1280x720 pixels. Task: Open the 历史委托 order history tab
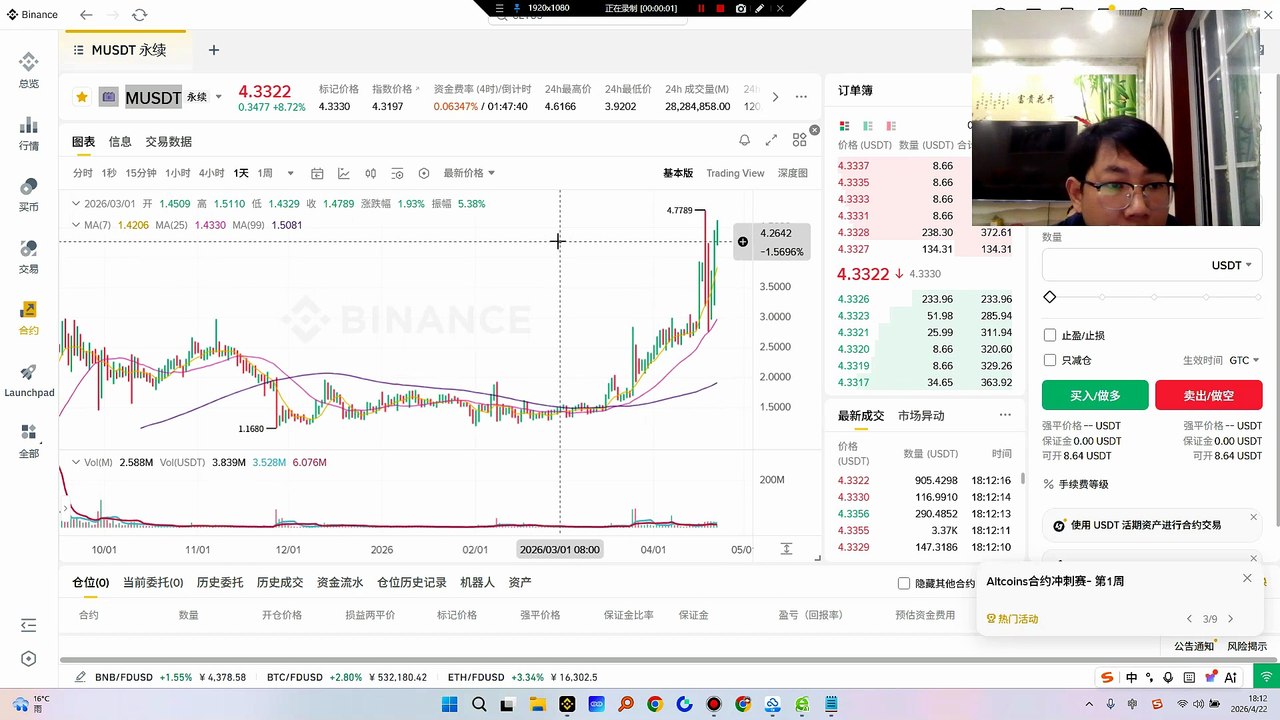220,582
